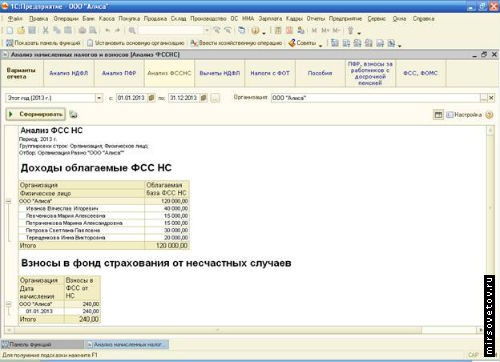This screenshot has height=362, width=500.
Task: Click the Организация field ООО "Алиса"
Action: [375, 98]
